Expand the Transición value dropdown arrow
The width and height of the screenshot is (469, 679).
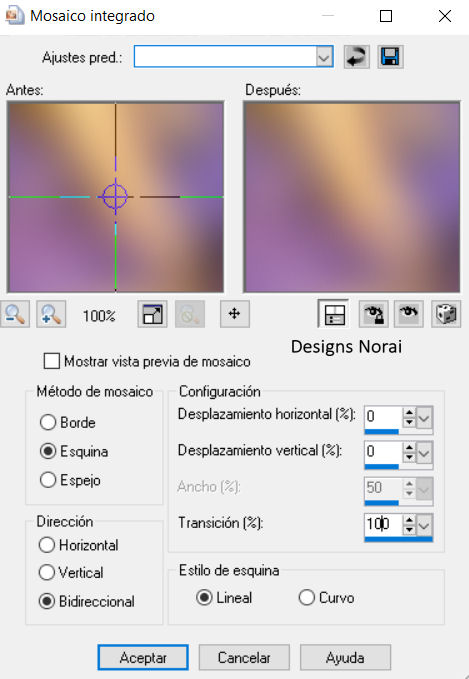tap(424, 526)
